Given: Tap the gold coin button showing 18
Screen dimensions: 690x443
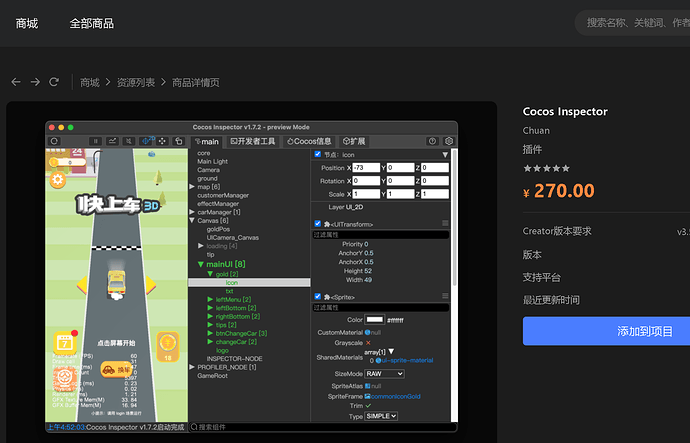Looking at the screenshot, I should 168,347.
